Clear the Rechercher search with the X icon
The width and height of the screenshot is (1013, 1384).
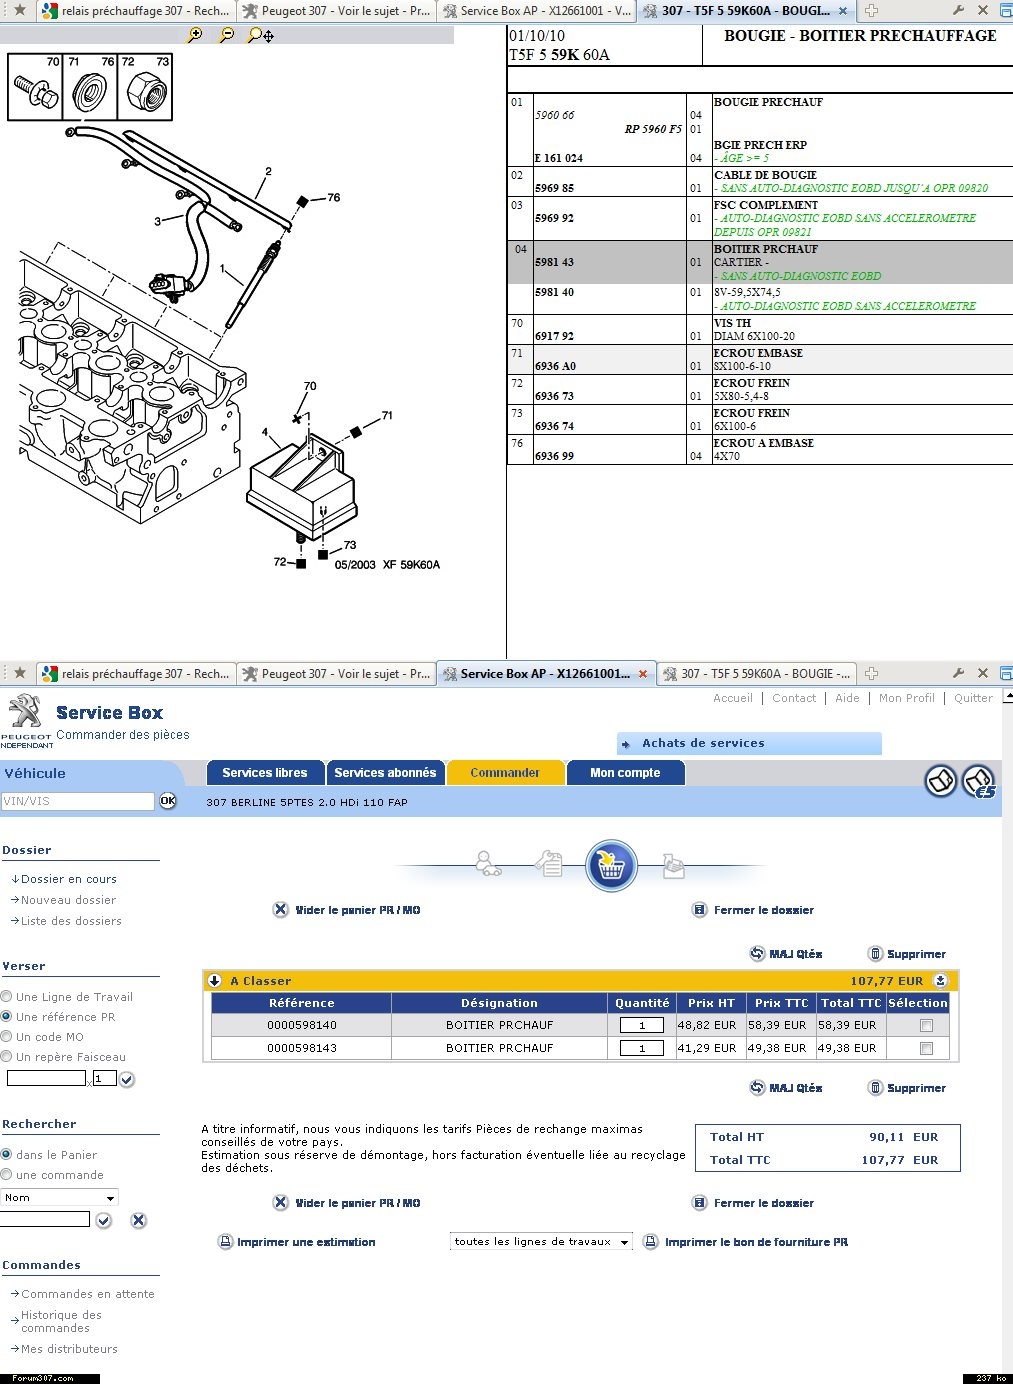pyautogui.click(x=139, y=1220)
